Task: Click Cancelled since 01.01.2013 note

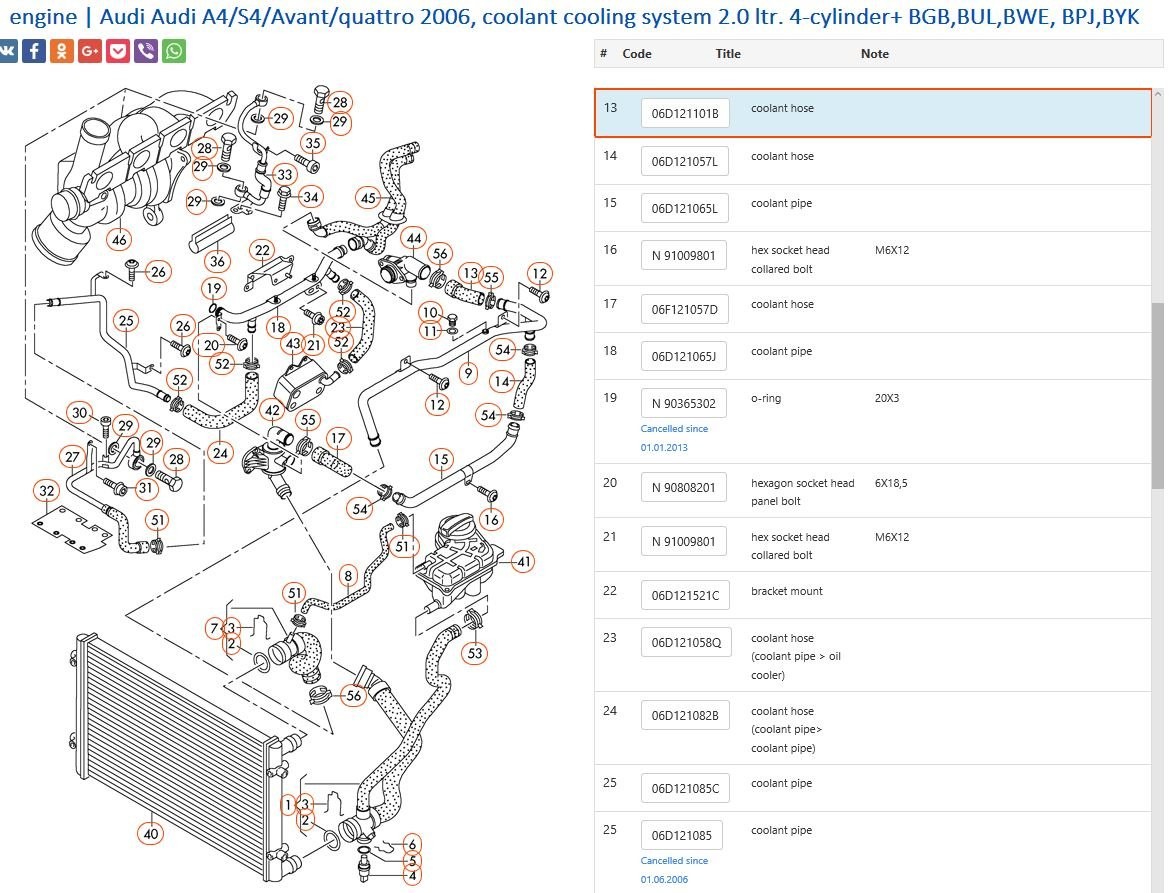Action: point(674,438)
